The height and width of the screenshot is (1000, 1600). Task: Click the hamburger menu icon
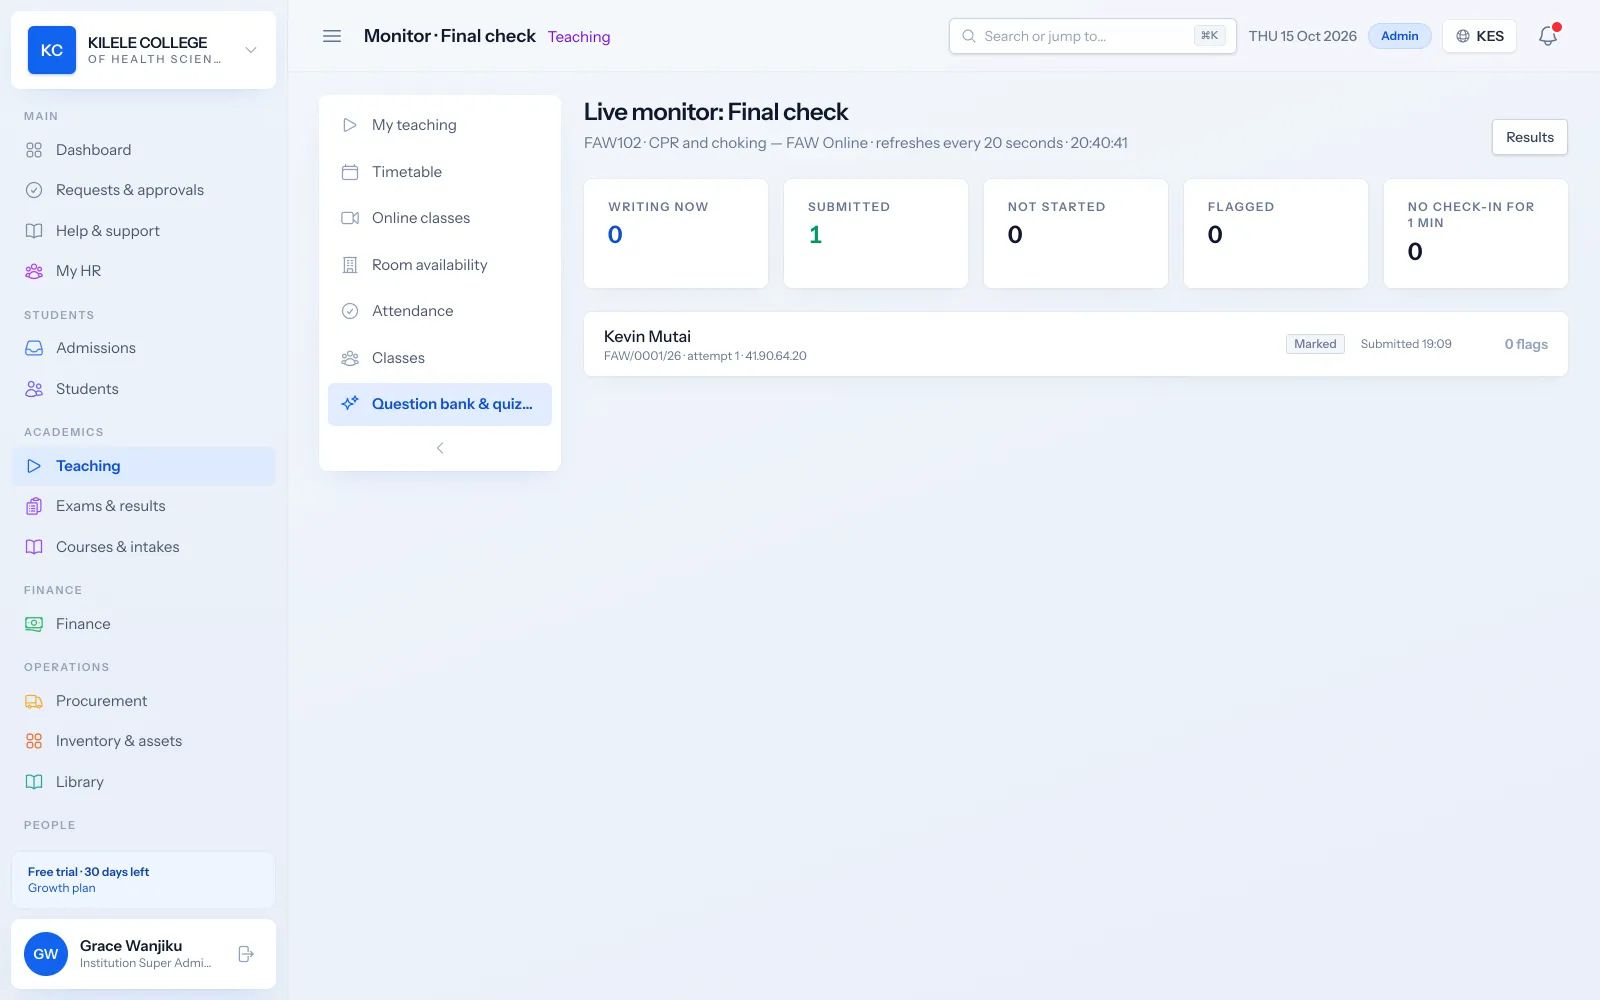coord(332,36)
